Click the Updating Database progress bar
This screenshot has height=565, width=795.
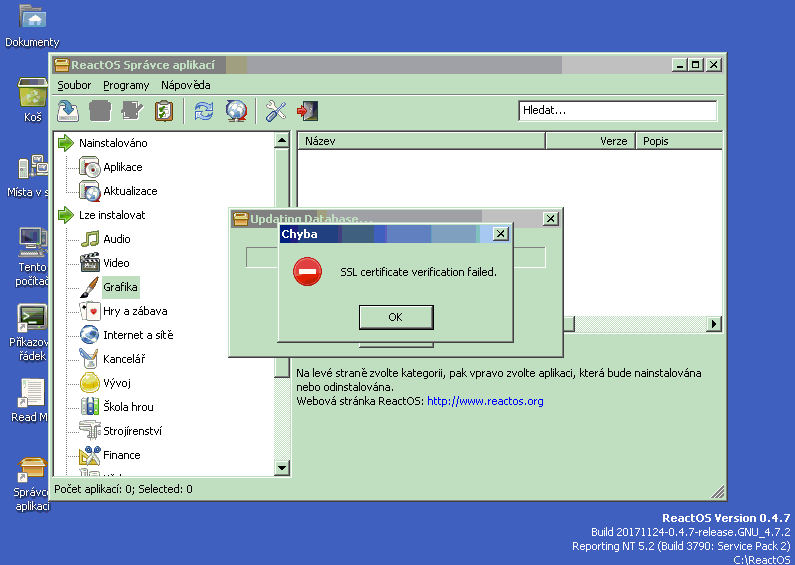[x=396, y=257]
